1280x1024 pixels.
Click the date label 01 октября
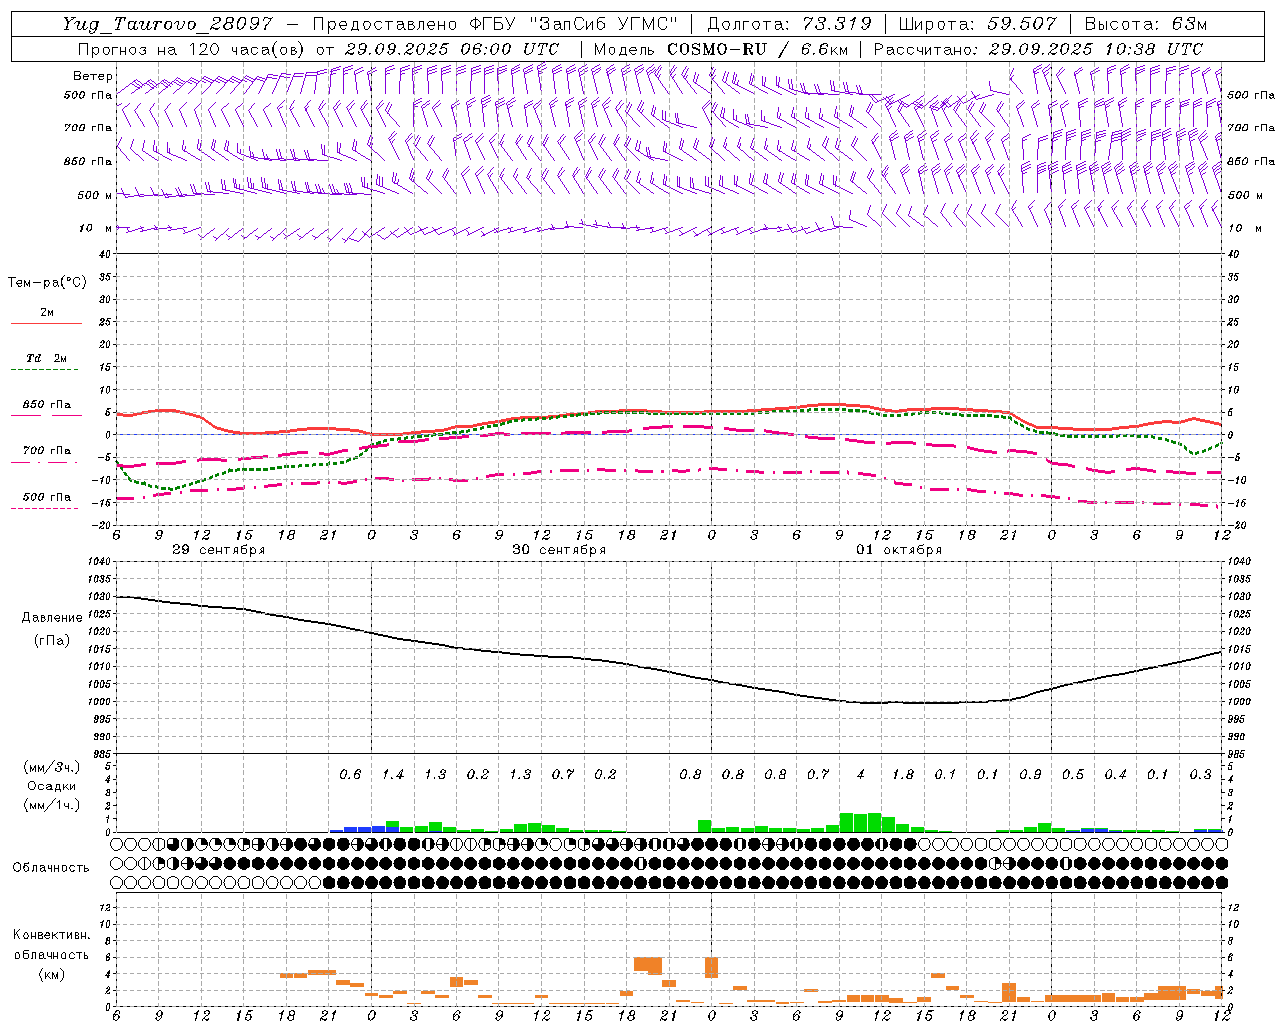coord(899,550)
